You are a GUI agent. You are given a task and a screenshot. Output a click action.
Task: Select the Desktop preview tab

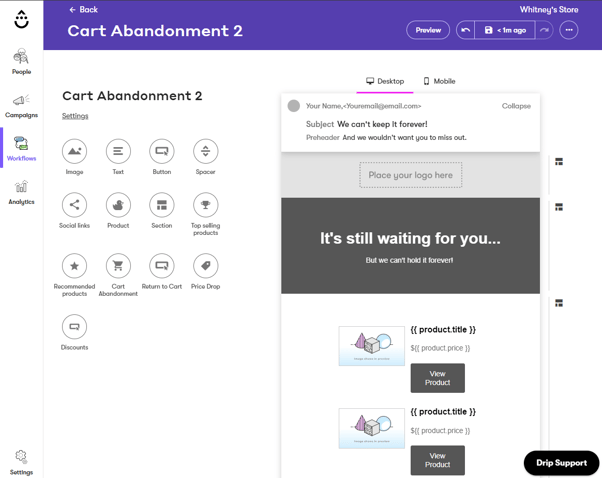(385, 81)
